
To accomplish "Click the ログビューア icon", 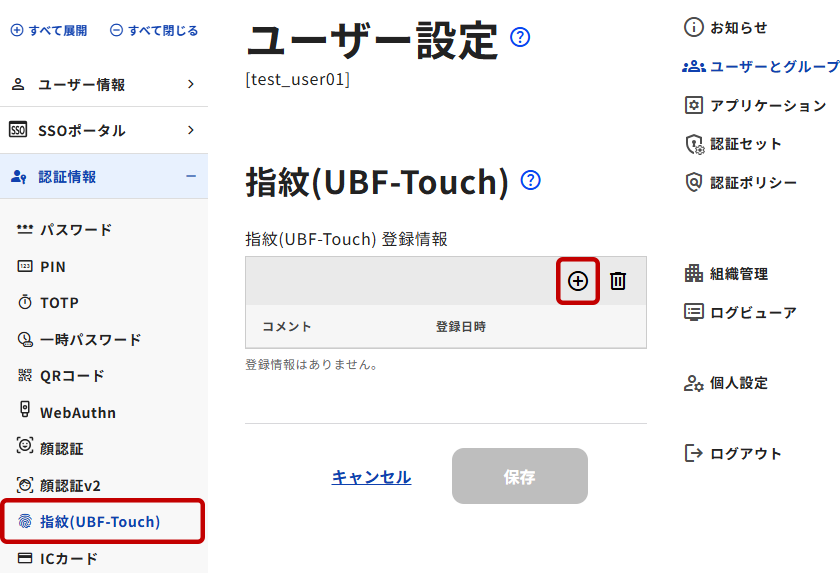I will click(x=693, y=312).
